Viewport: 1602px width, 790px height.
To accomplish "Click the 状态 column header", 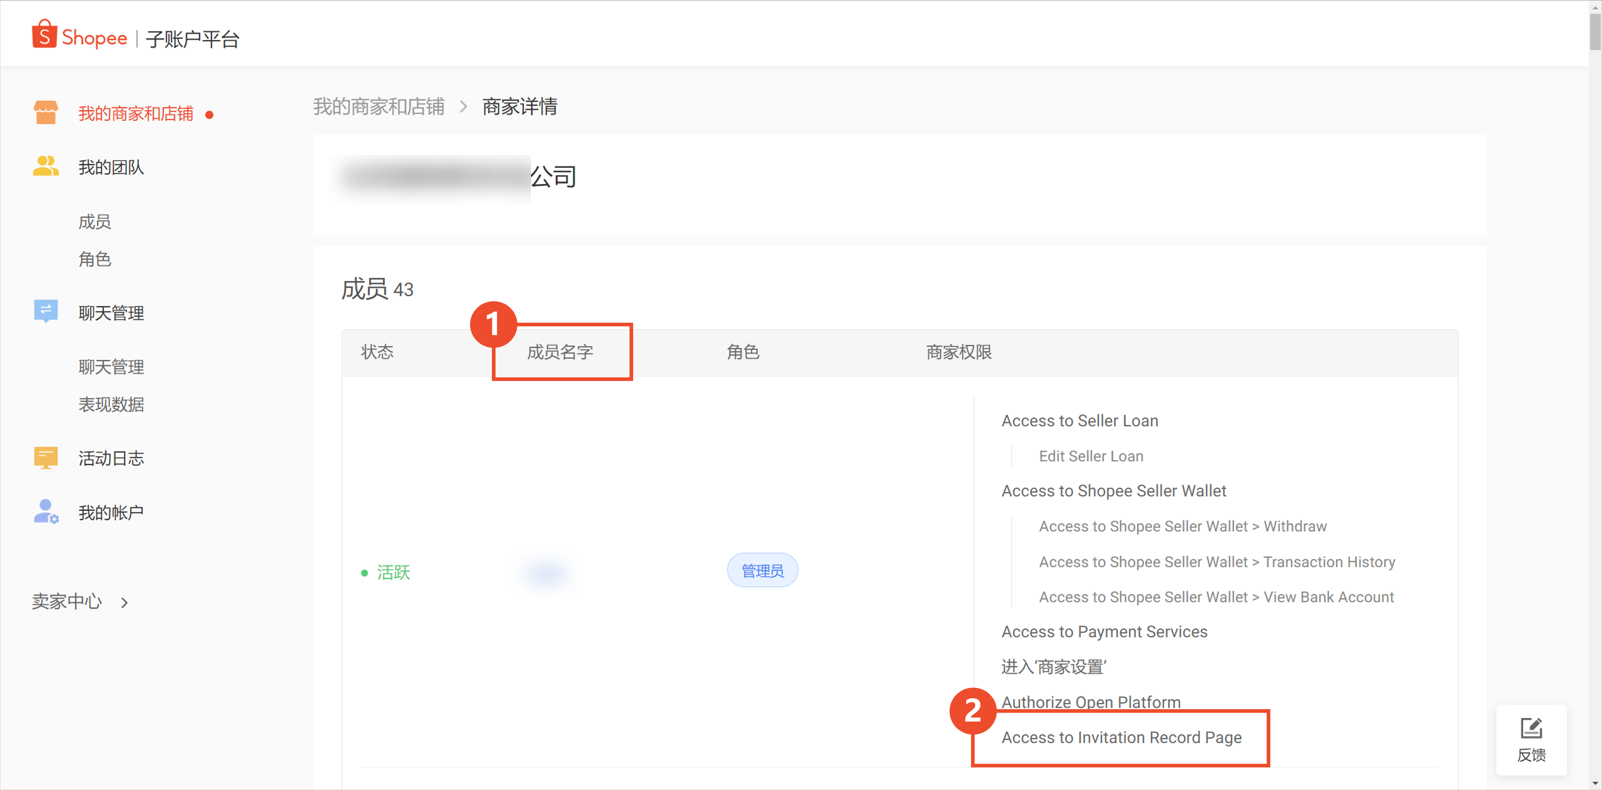I will click(378, 352).
